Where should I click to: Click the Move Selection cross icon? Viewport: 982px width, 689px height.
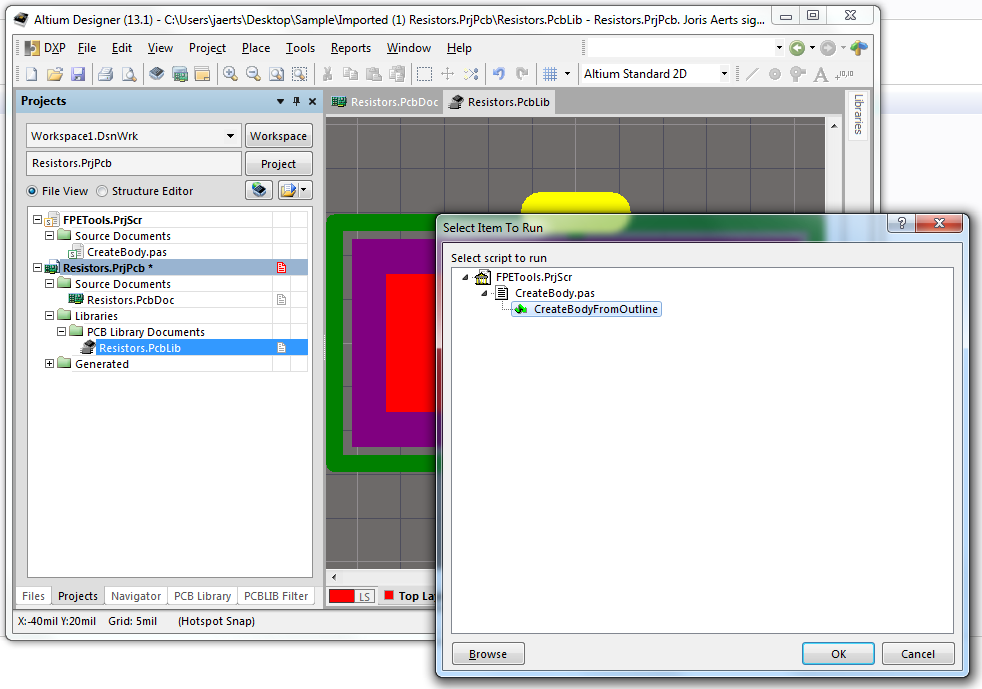click(447, 74)
